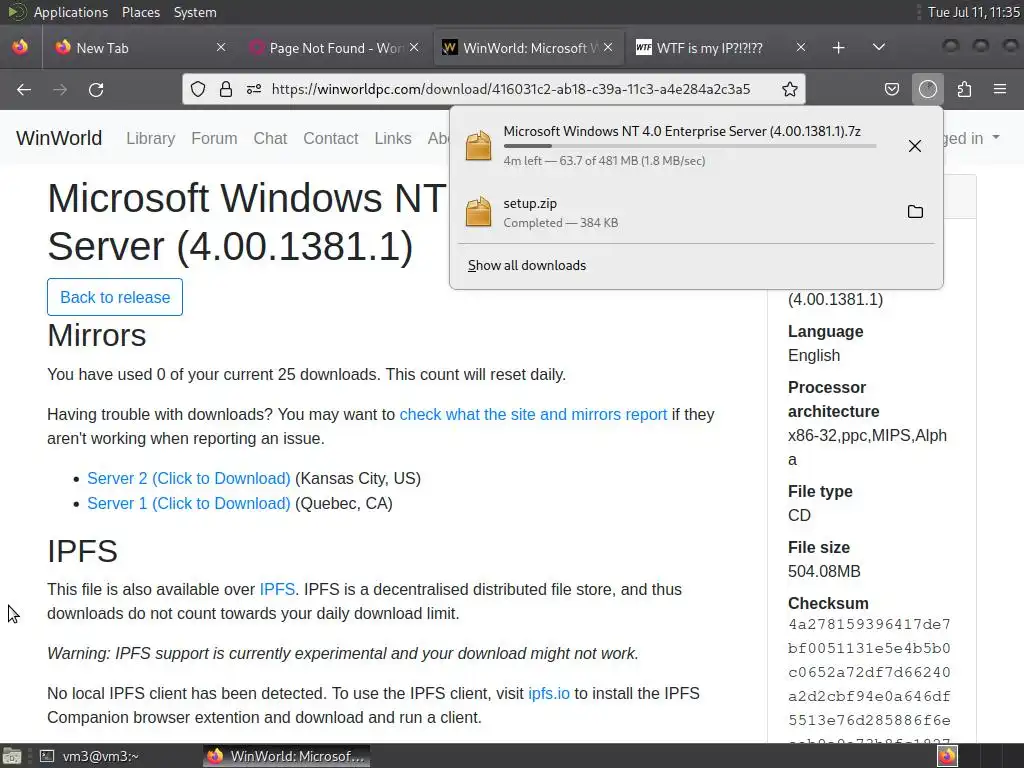Click the MATE logo icon beside Applications
The width and height of the screenshot is (1024, 768).
[17, 12]
